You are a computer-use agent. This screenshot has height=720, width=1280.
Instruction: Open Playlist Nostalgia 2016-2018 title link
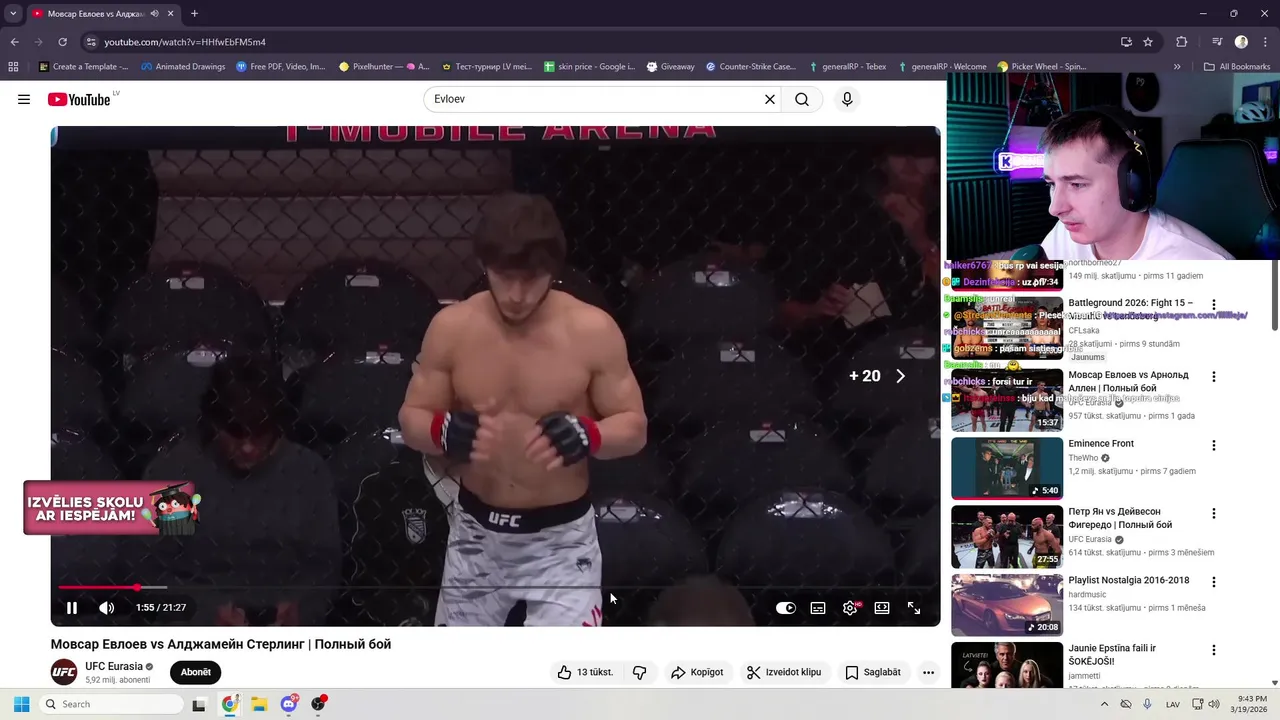[x=1128, y=580]
